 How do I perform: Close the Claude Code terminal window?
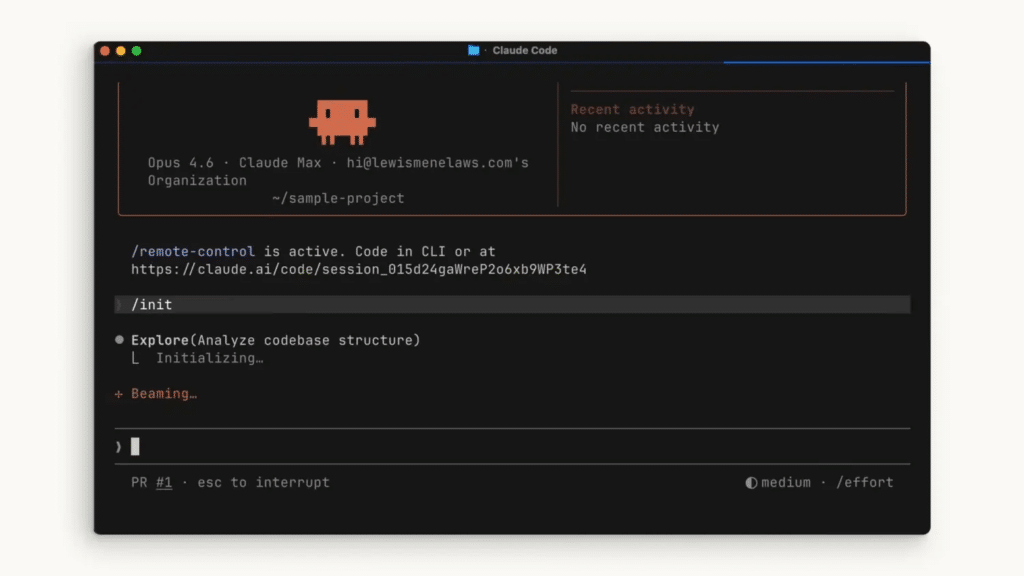click(104, 51)
